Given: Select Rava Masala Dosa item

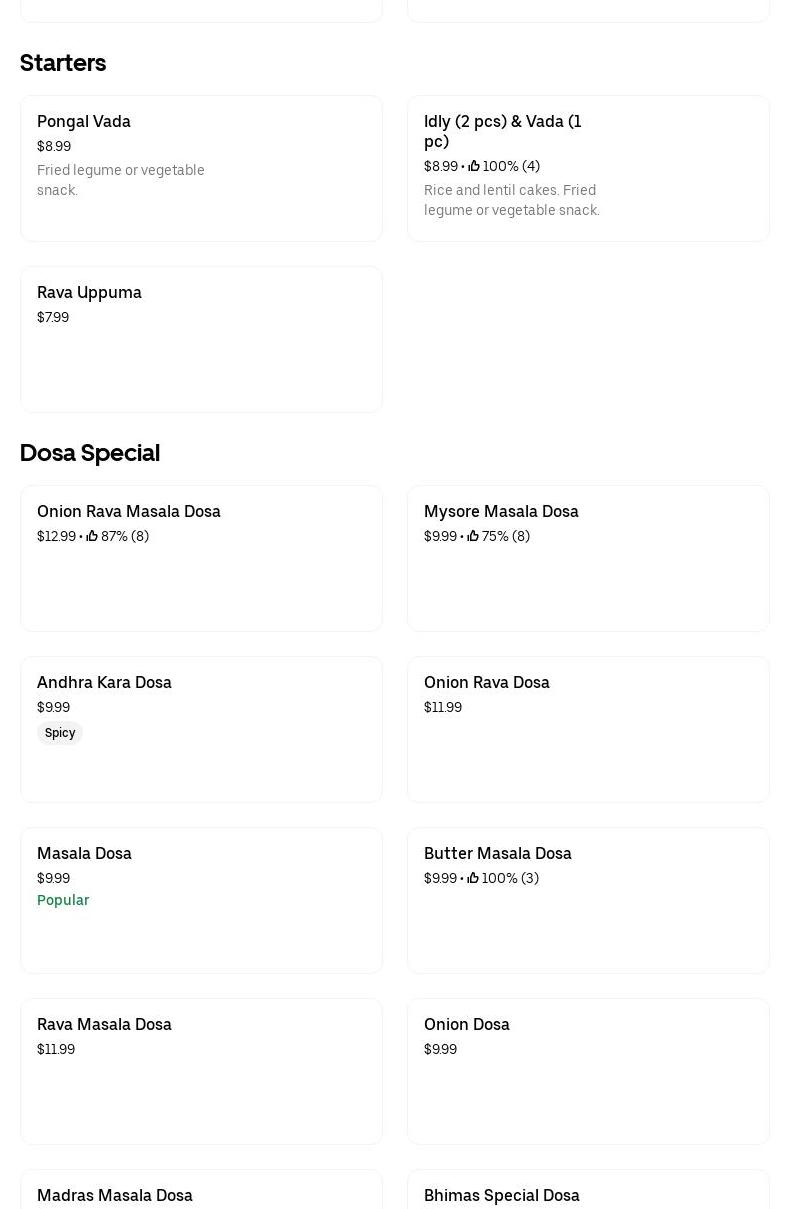Looking at the screenshot, I should point(200,1071).
